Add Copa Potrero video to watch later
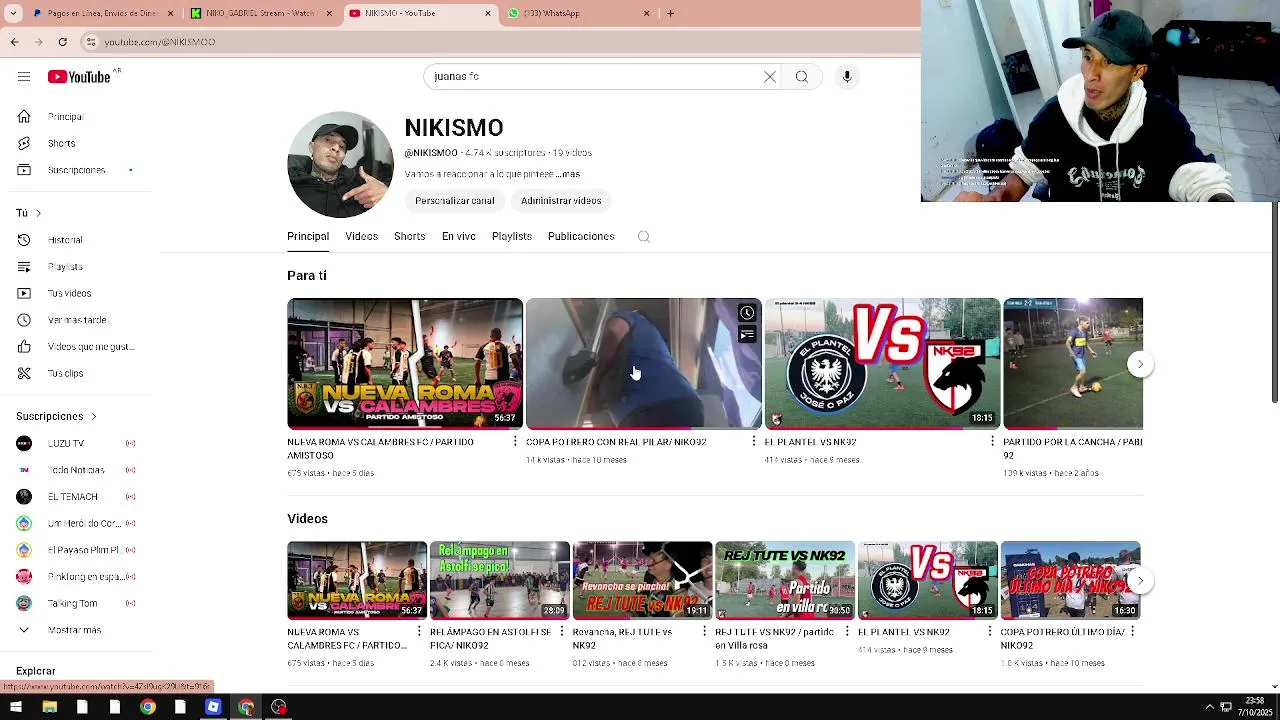The height and width of the screenshot is (720, 1280). 747,313
